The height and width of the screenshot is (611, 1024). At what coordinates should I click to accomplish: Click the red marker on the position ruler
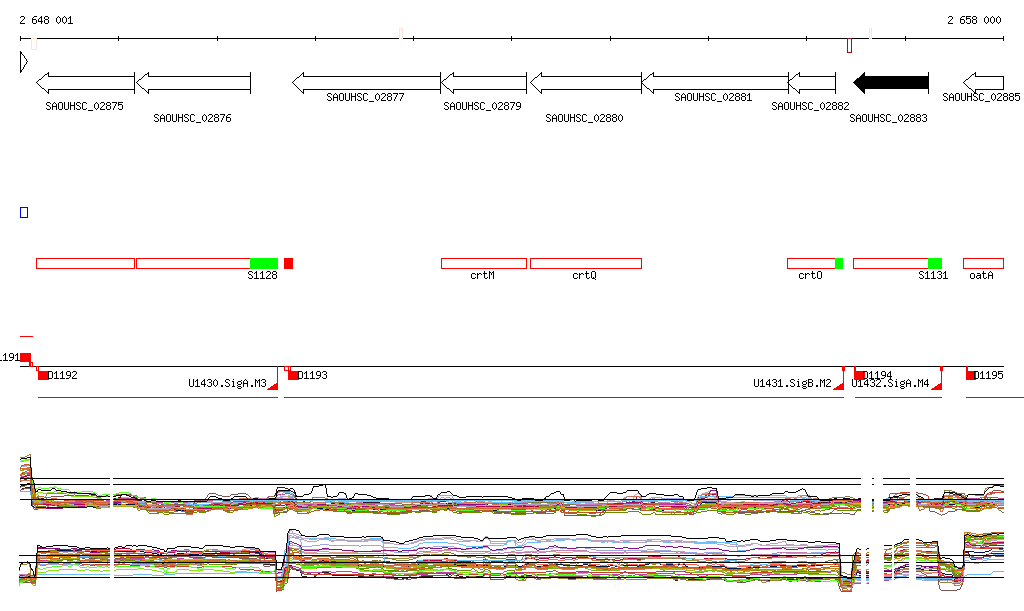[849, 45]
